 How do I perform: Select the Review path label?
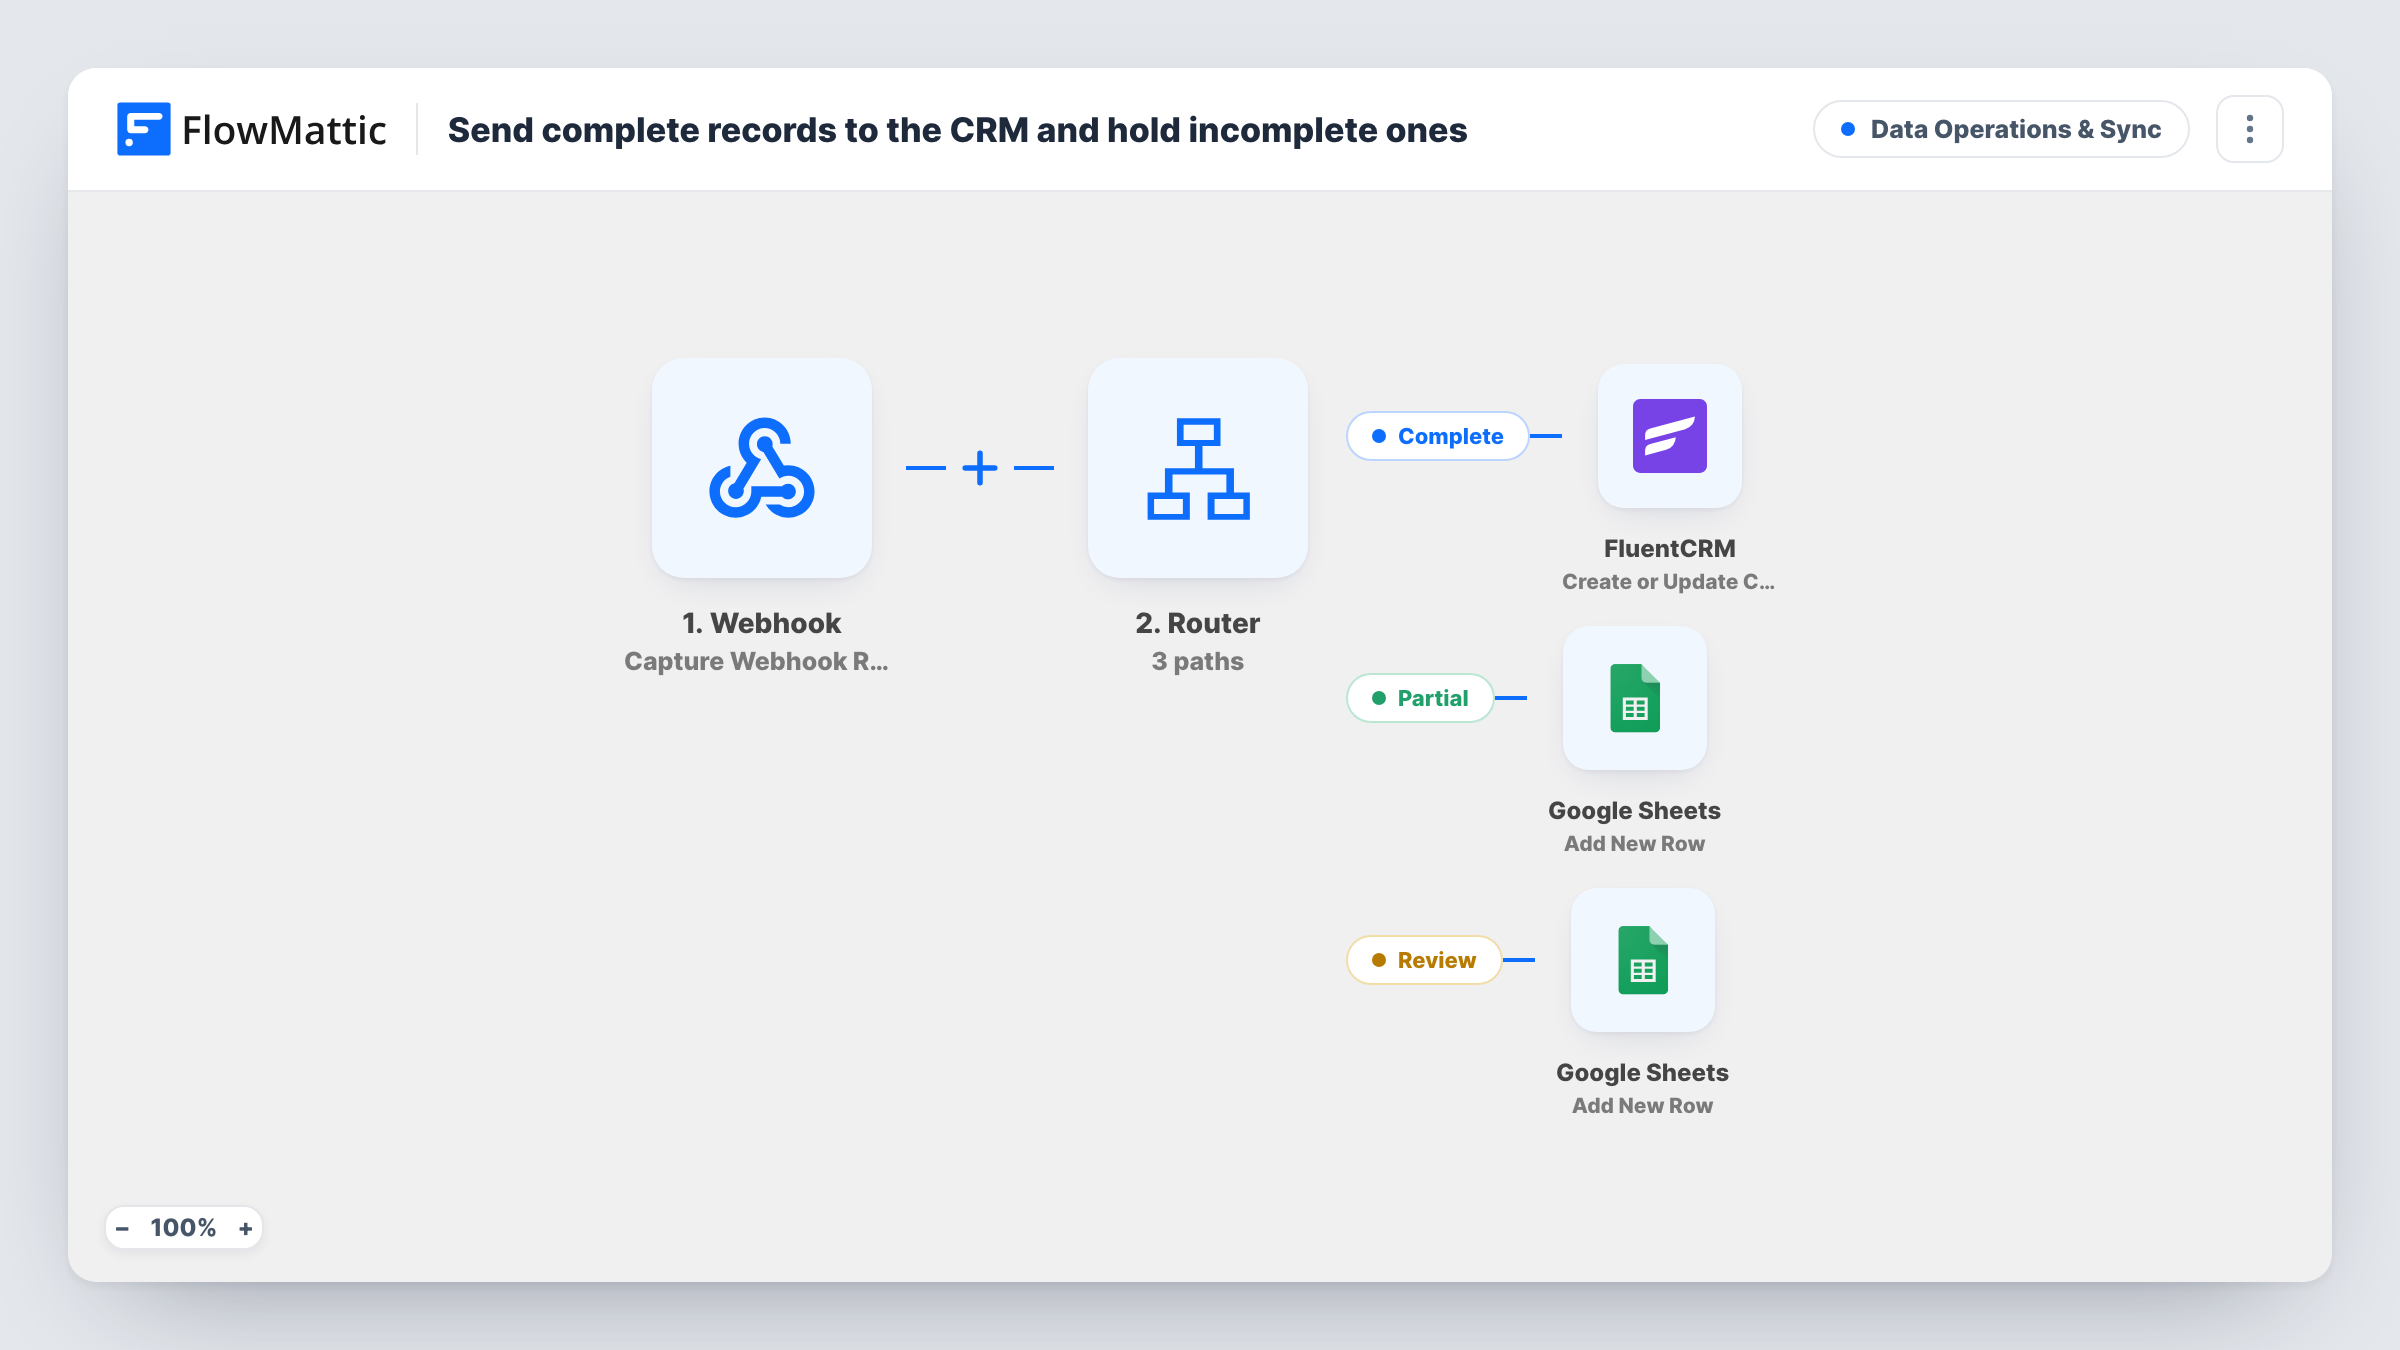(1424, 960)
